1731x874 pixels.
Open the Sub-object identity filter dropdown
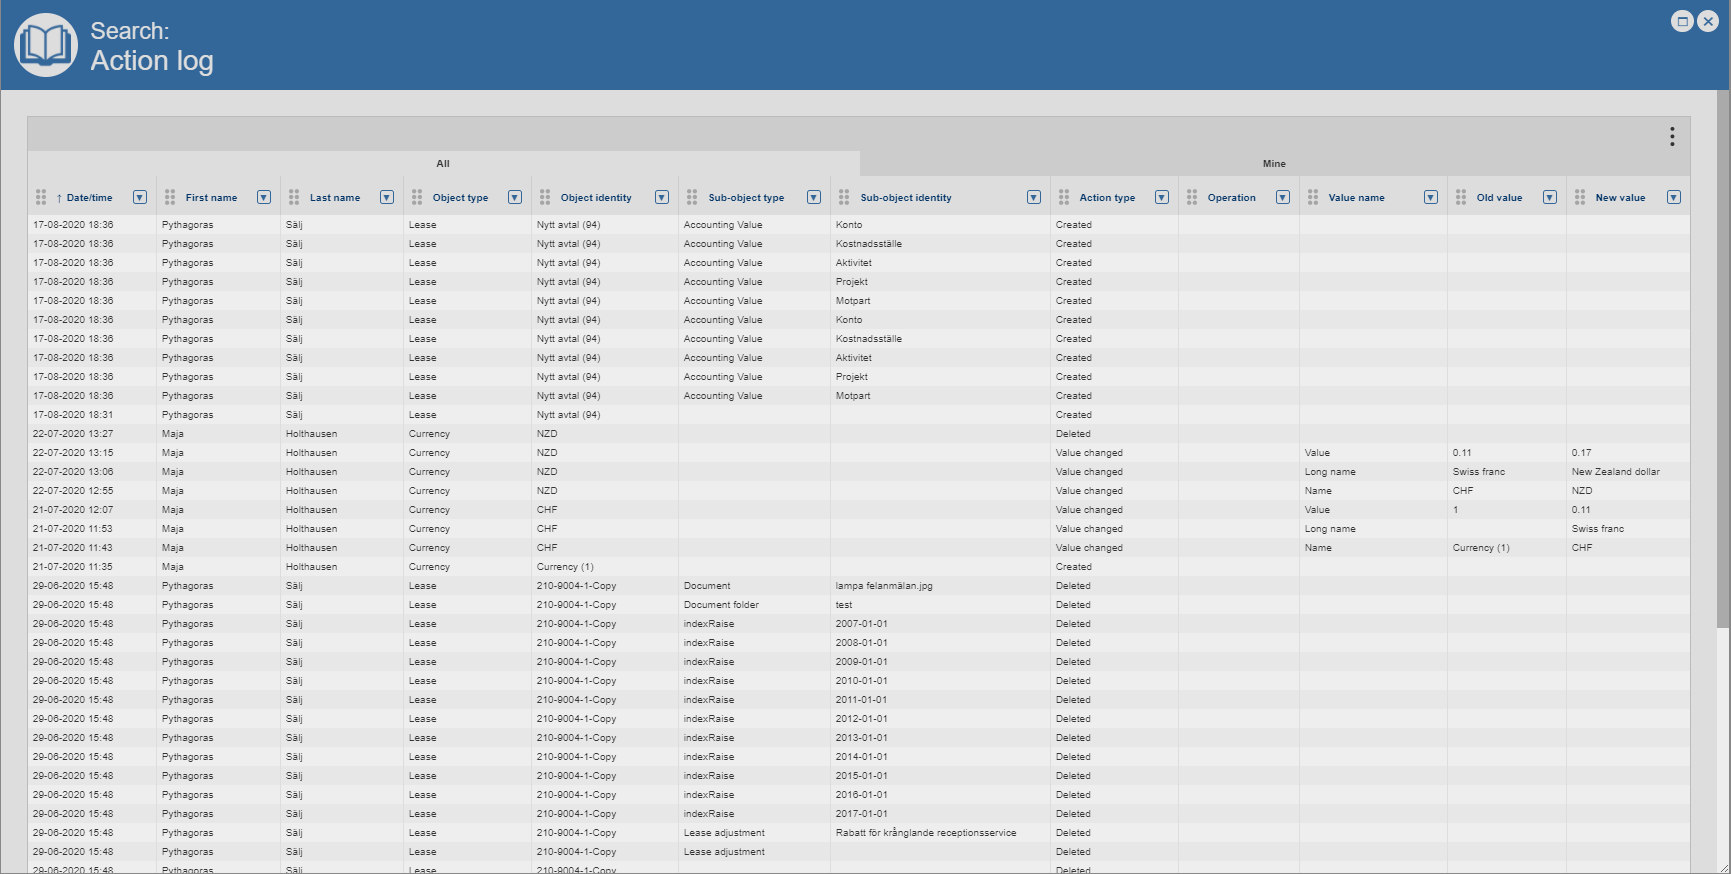click(1034, 197)
